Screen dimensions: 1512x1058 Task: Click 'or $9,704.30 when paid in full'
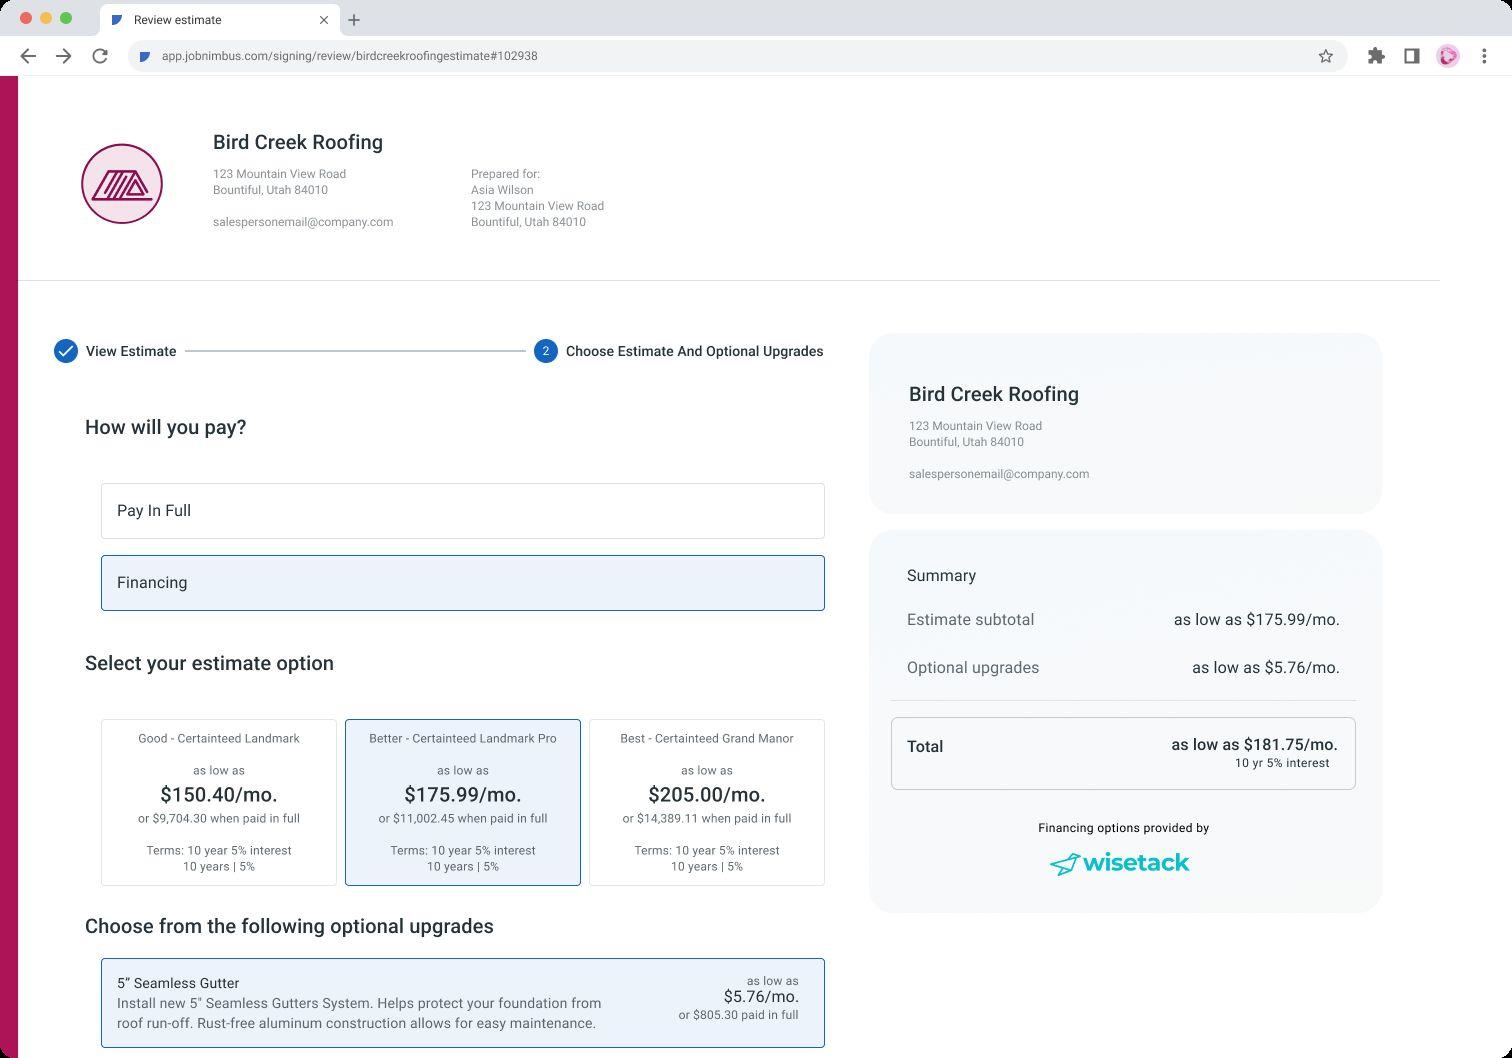pos(219,818)
